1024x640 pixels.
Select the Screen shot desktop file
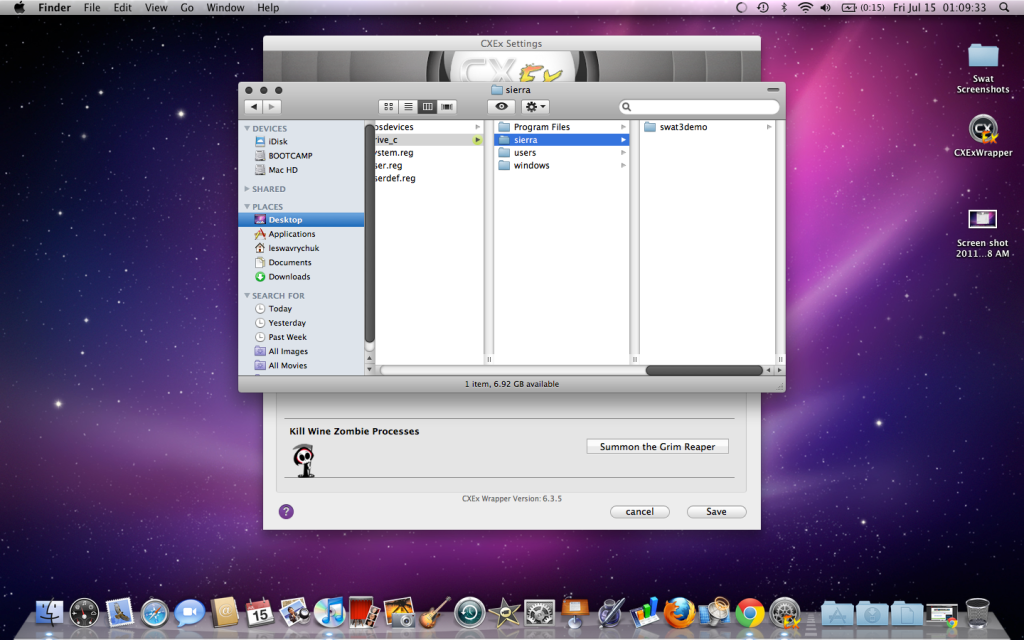[983, 233]
